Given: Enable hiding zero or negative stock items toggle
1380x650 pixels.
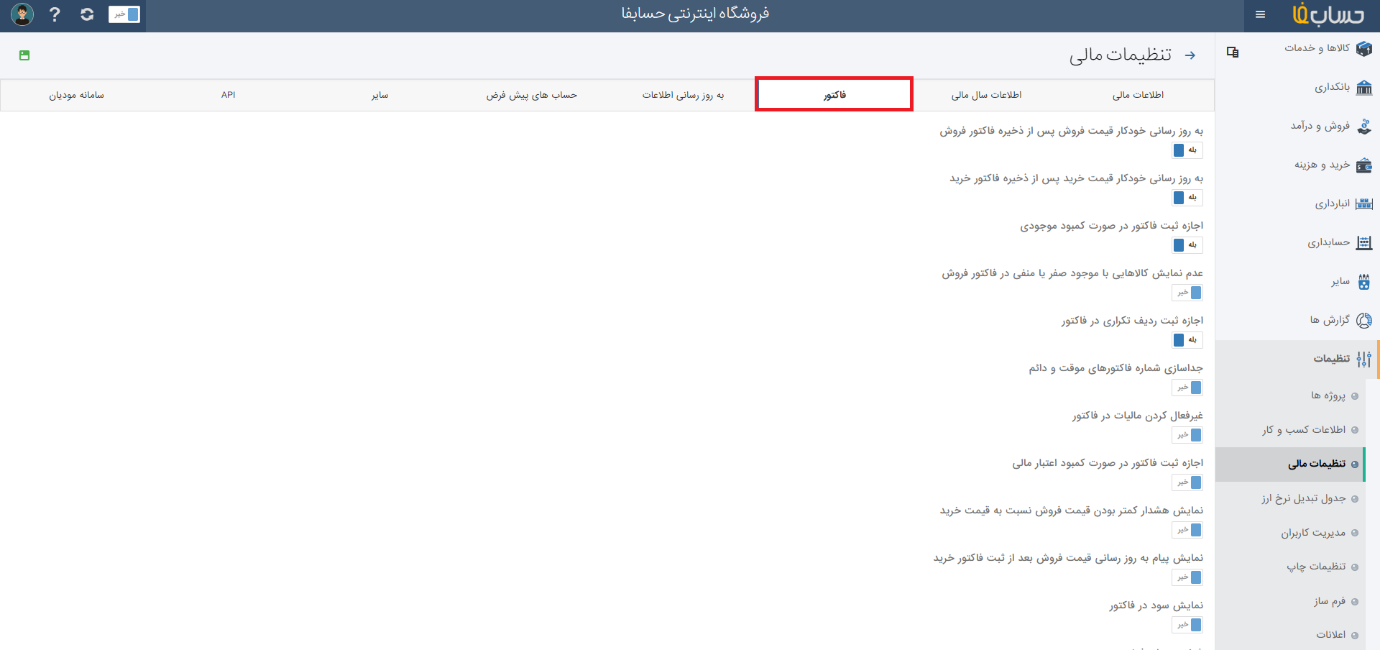Looking at the screenshot, I should tap(1187, 292).
